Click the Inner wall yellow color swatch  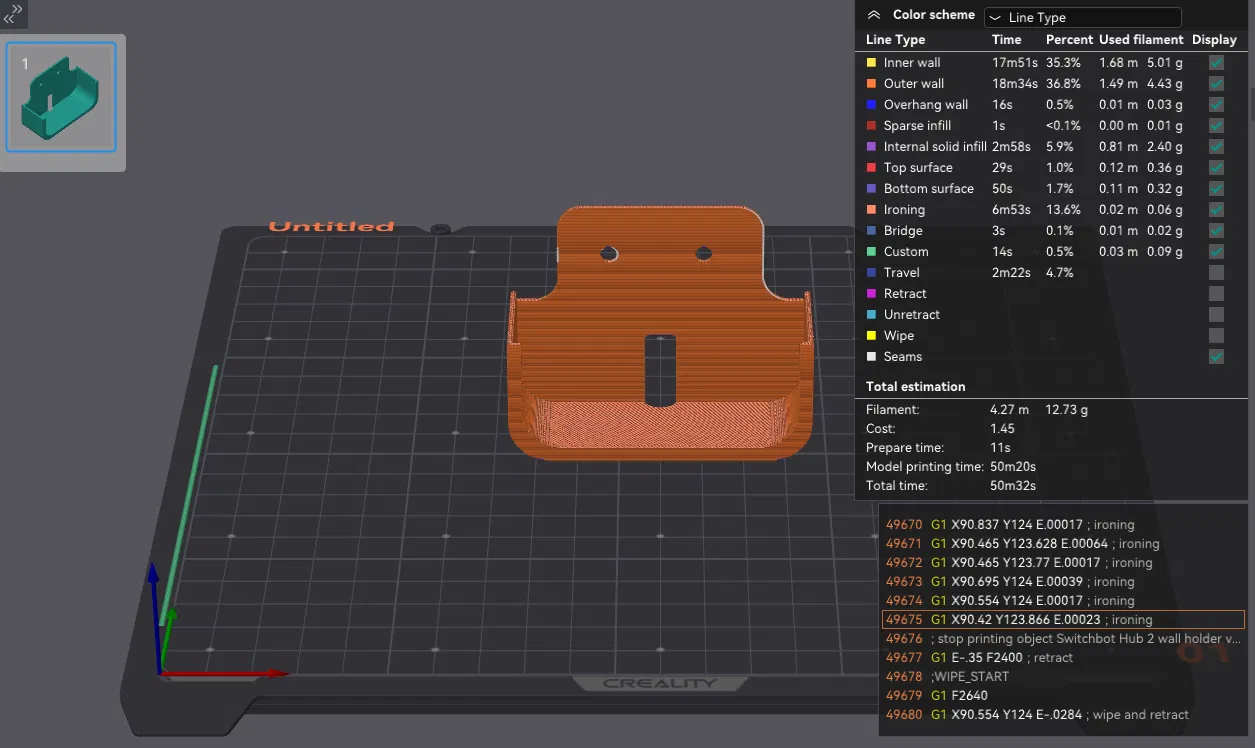pos(871,62)
